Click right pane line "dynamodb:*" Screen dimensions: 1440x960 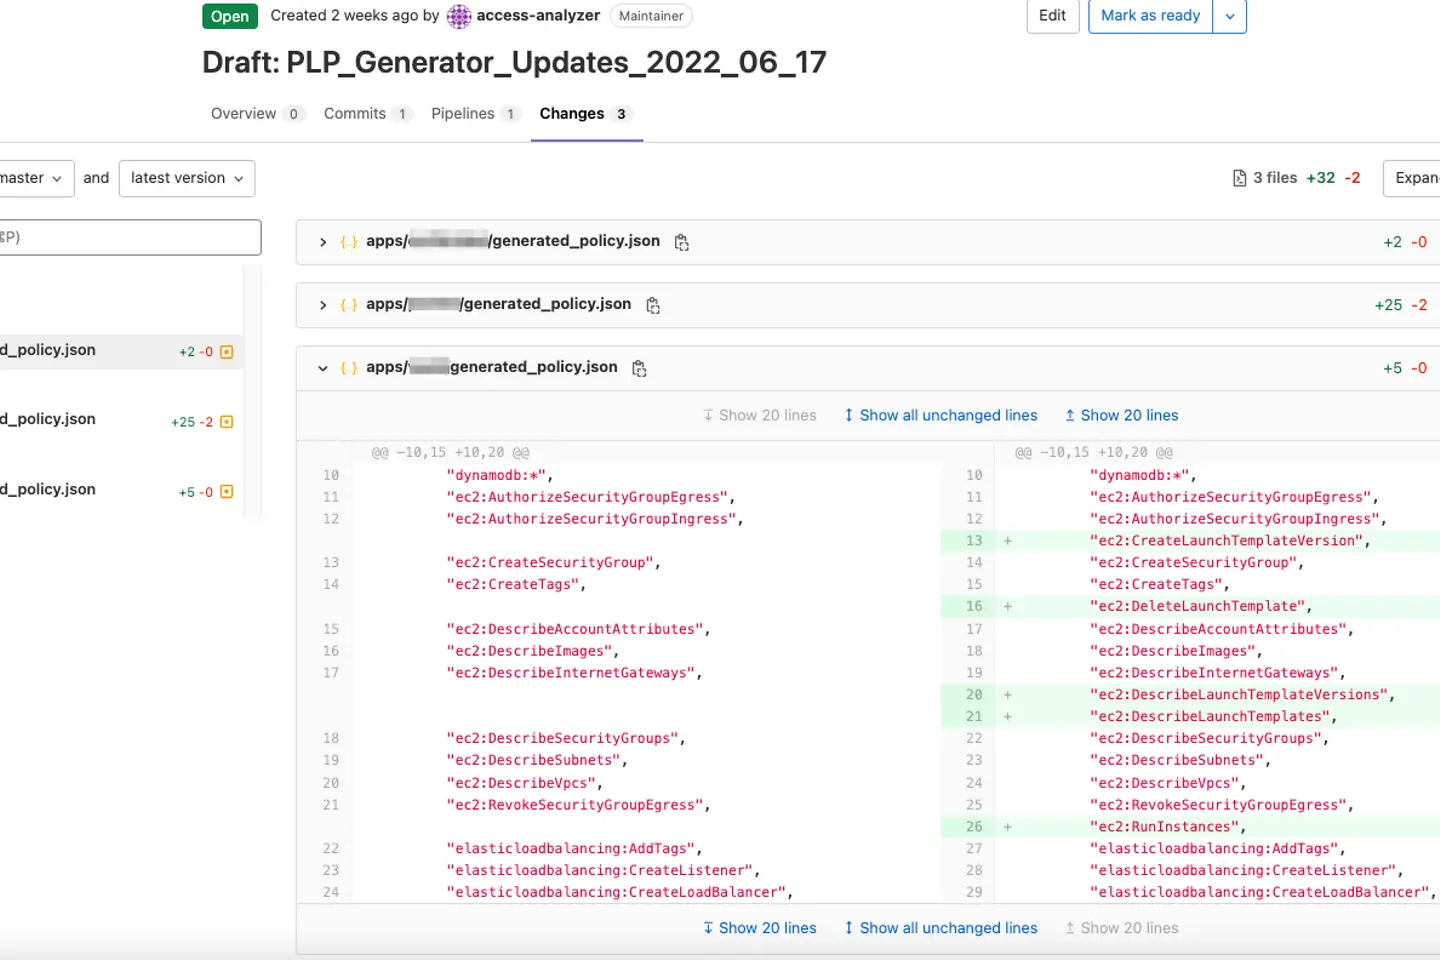coord(1143,475)
